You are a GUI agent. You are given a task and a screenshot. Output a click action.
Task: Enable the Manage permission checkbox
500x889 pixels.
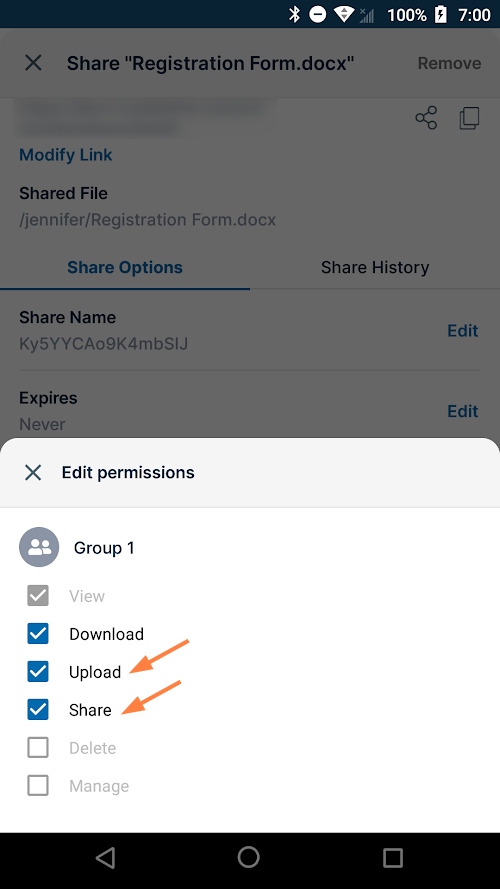coord(38,786)
